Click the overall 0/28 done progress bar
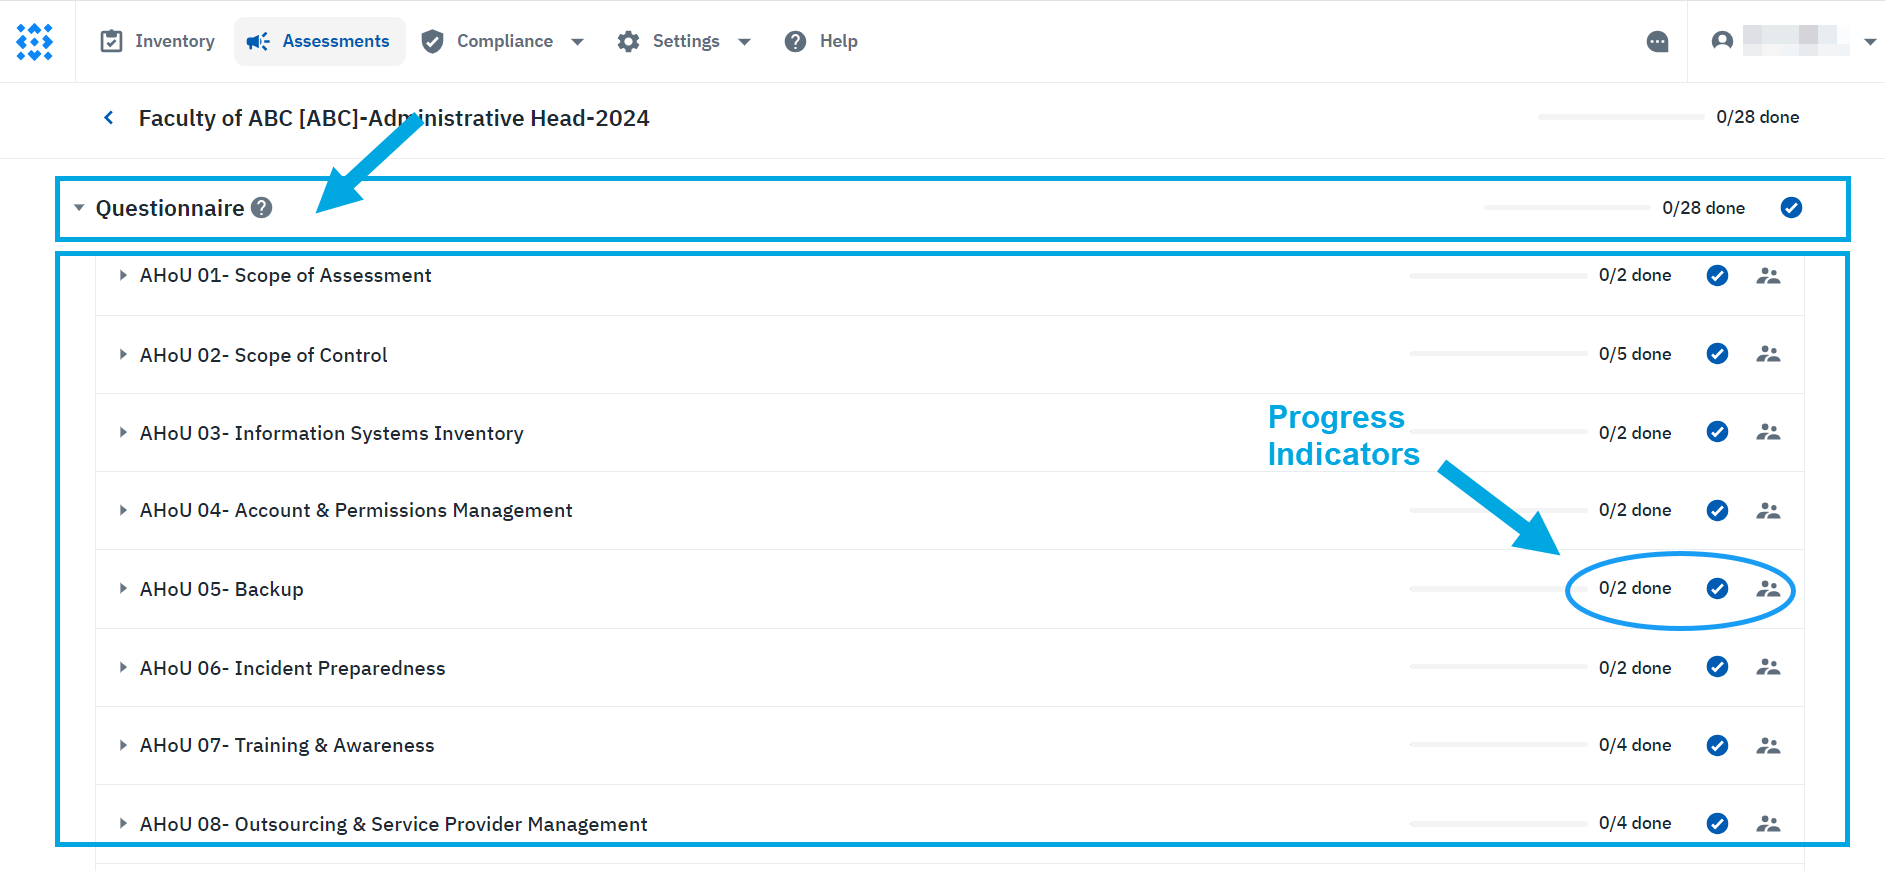The image size is (1885, 871). pos(1620,118)
